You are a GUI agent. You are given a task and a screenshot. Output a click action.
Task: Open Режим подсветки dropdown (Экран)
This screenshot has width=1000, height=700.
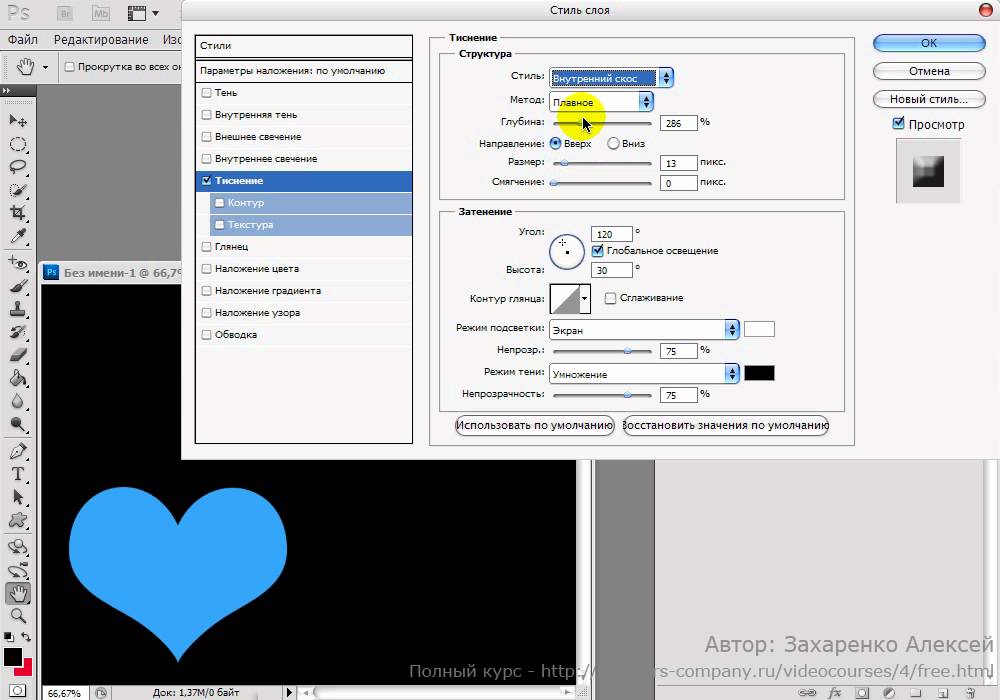coord(644,330)
